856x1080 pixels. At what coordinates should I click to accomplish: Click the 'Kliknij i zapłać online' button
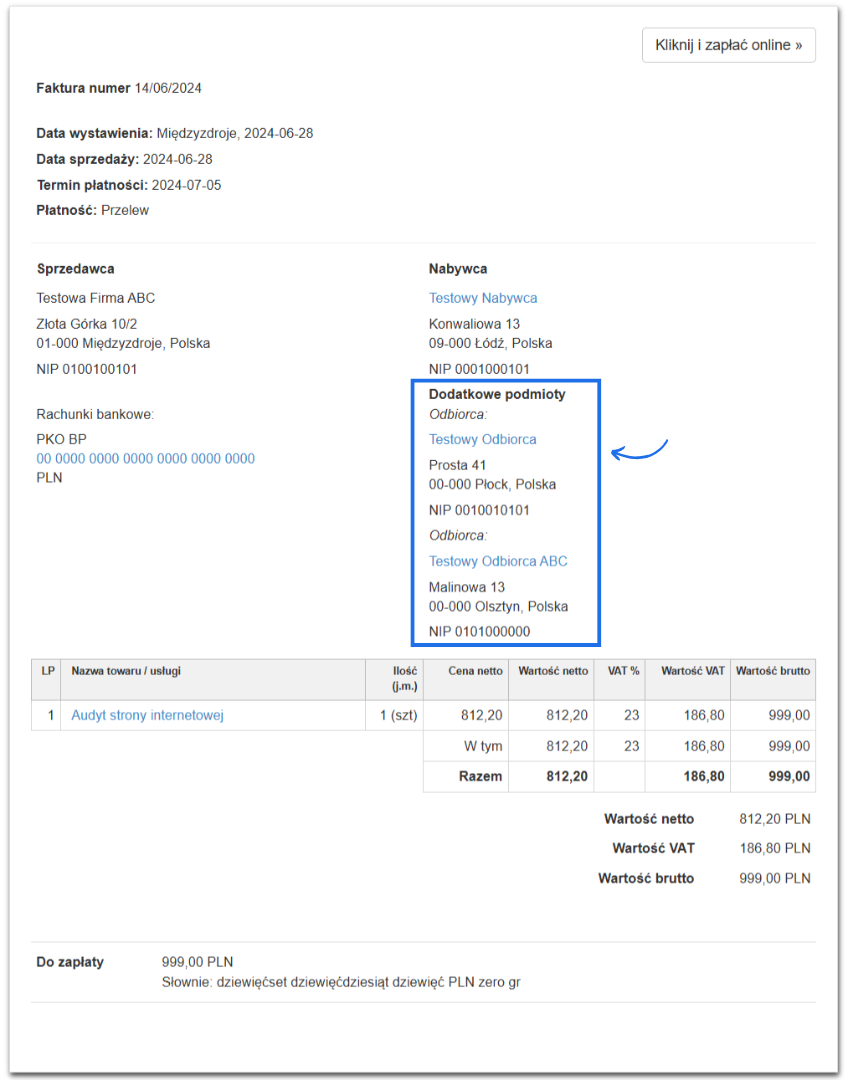728,45
